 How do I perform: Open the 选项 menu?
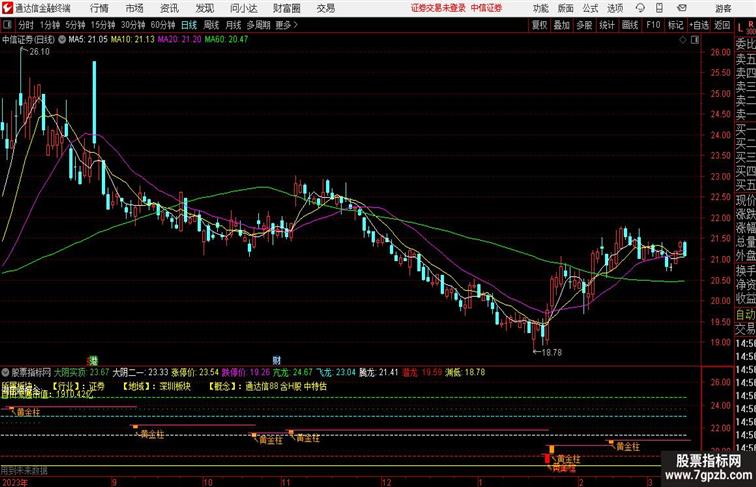615,8
